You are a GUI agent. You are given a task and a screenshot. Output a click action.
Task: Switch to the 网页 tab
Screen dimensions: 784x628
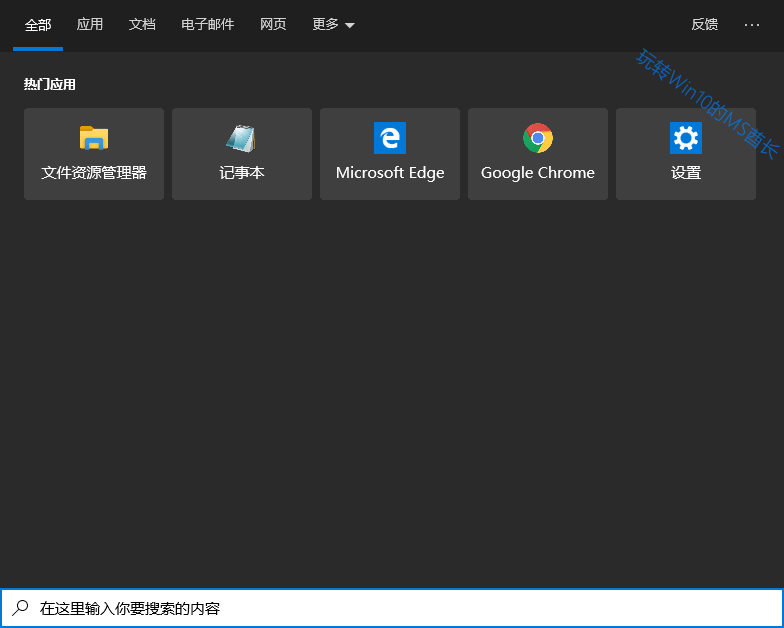[x=273, y=24]
